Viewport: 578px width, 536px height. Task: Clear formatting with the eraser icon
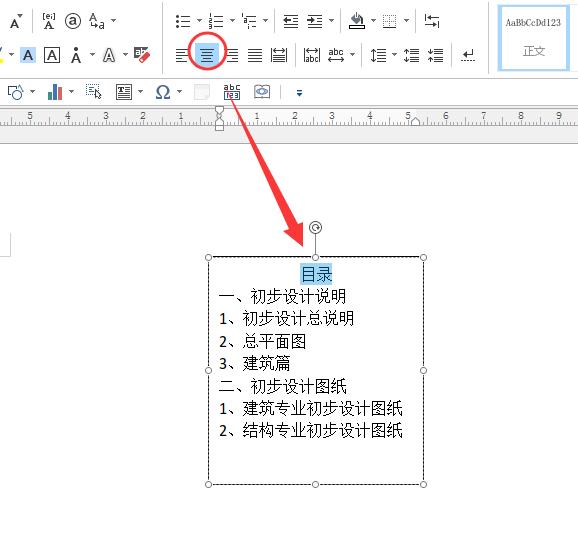tap(142, 55)
